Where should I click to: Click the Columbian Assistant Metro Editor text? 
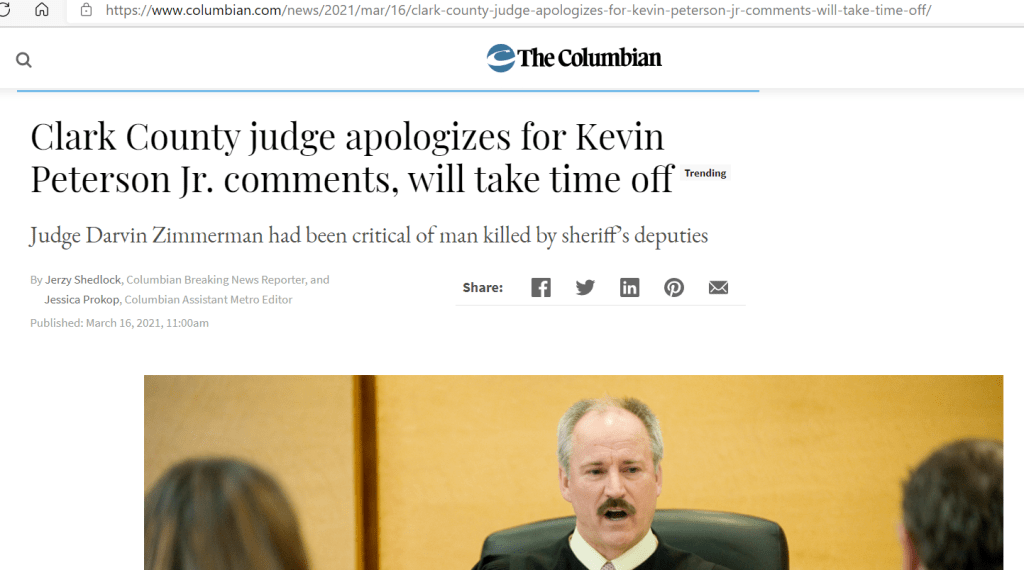[x=208, y=300]
